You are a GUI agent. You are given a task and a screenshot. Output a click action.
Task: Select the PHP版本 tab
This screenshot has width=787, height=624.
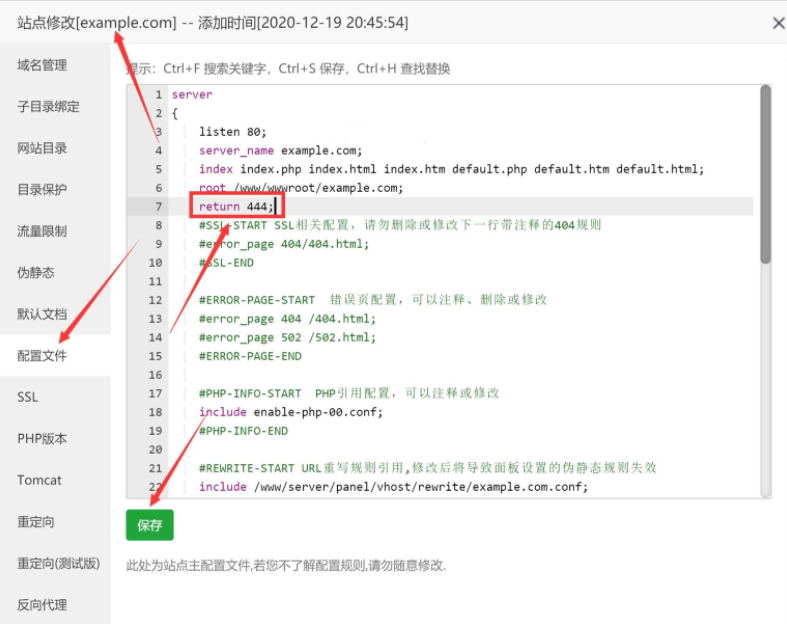[x=42, y=438]
